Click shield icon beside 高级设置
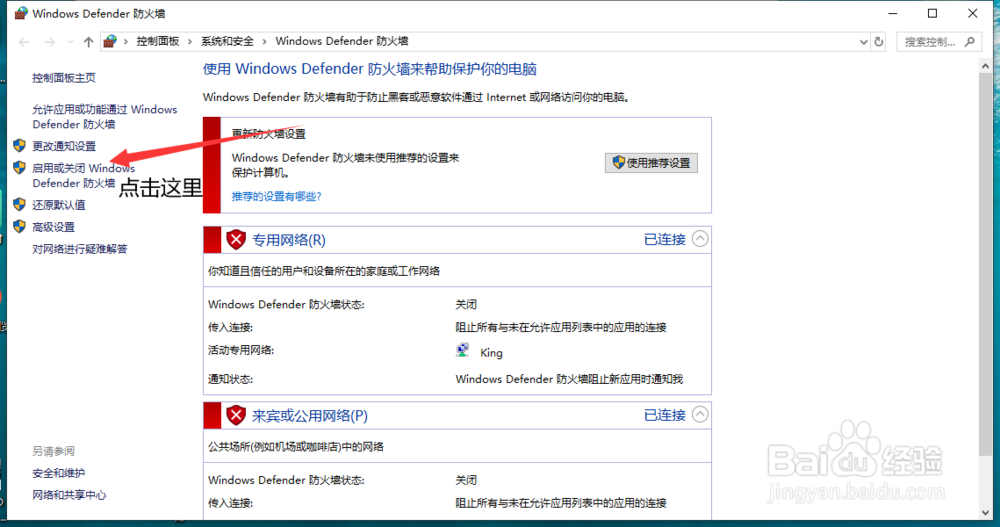Image resolution: width=1000 pixels, height=527 pixels. [20, 226]
